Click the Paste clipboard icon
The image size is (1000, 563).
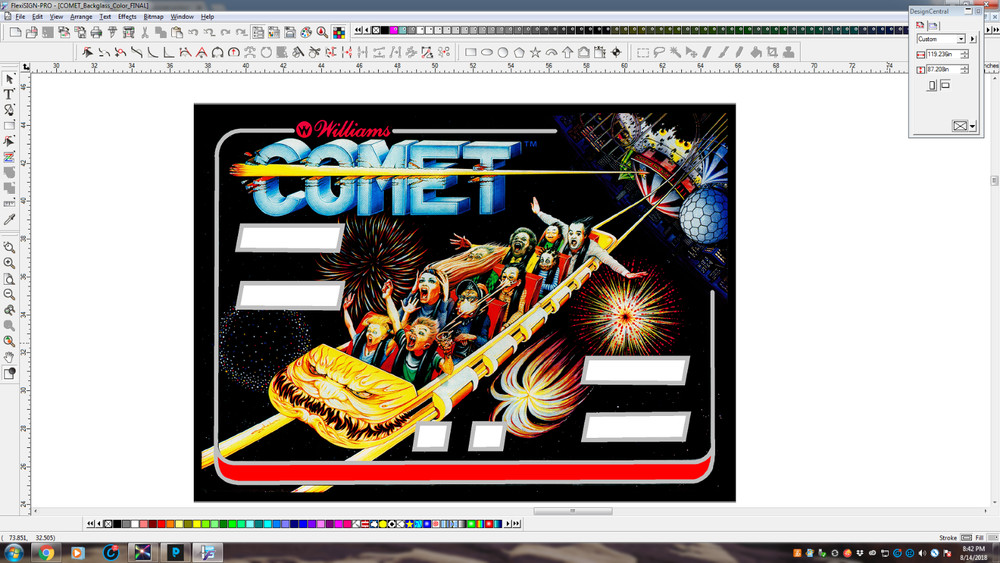tap(177, 32)
